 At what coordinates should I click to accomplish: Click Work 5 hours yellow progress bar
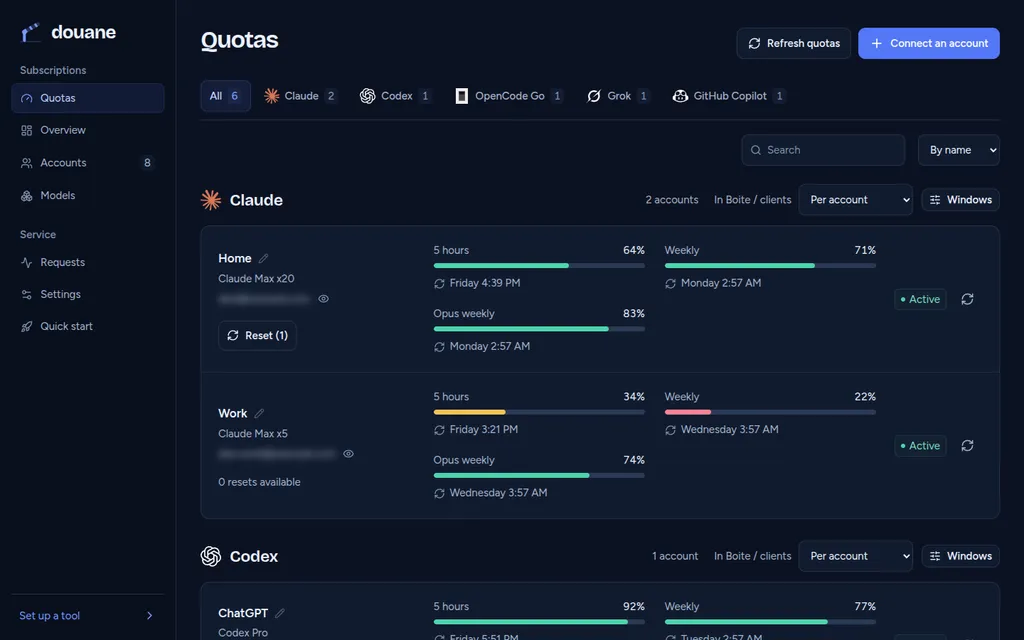point(539,412)
